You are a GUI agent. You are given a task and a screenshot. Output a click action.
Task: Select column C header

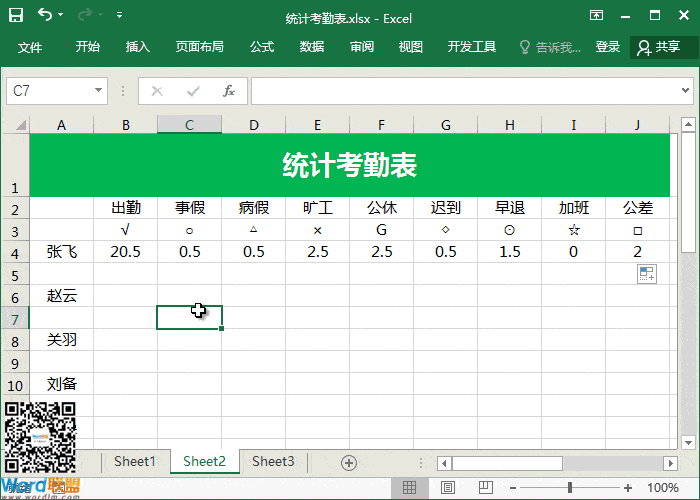coord(189,125)
